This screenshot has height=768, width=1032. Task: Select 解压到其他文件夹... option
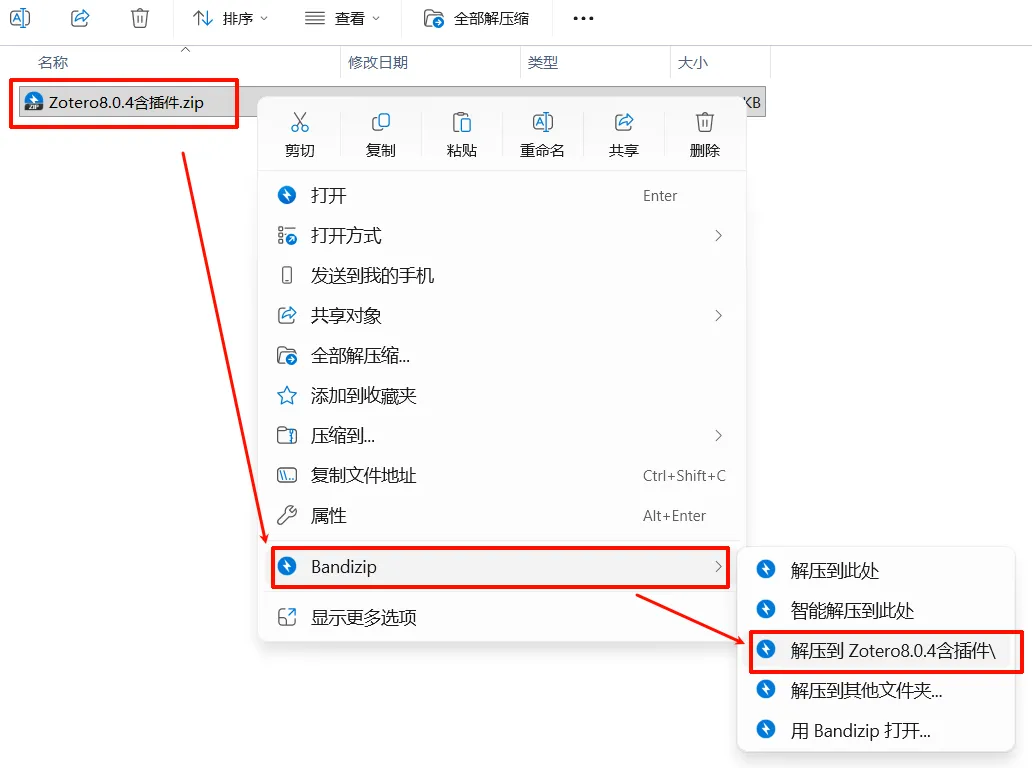point(876,690)
